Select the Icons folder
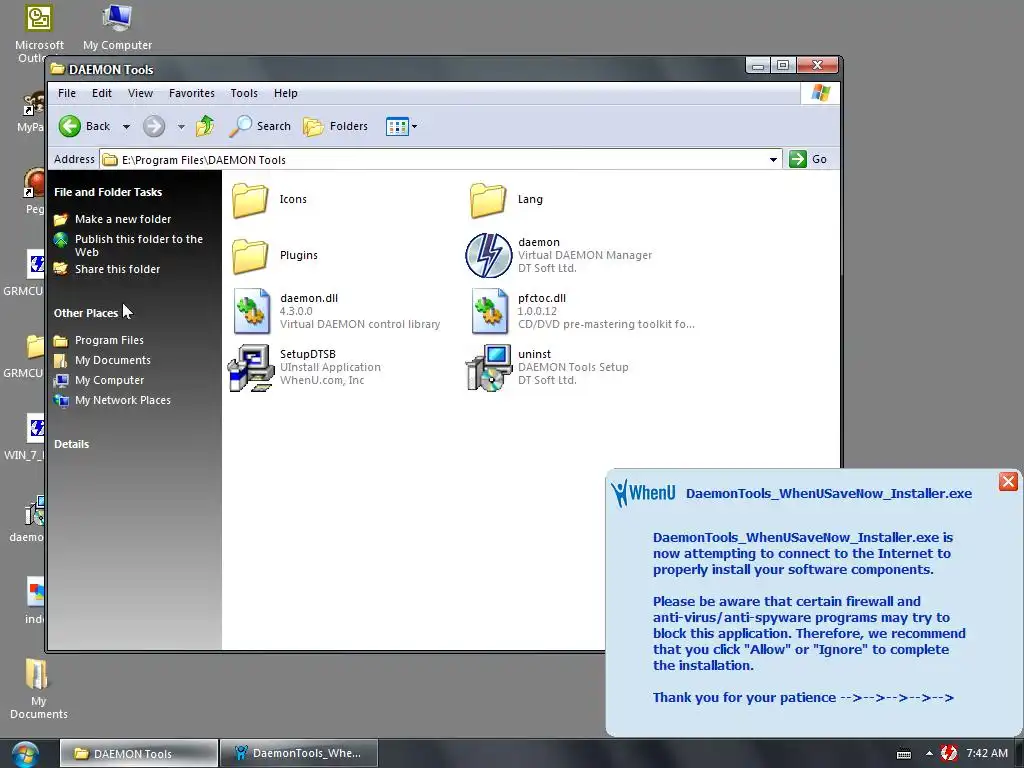Screen dimensions: 1024x768 tap(250, 199)
